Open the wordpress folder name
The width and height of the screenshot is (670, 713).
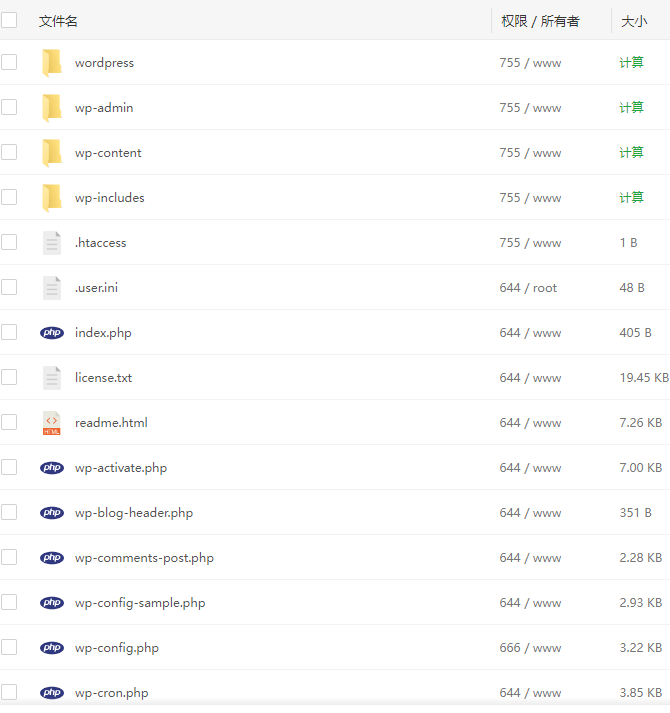pos(104,63)
